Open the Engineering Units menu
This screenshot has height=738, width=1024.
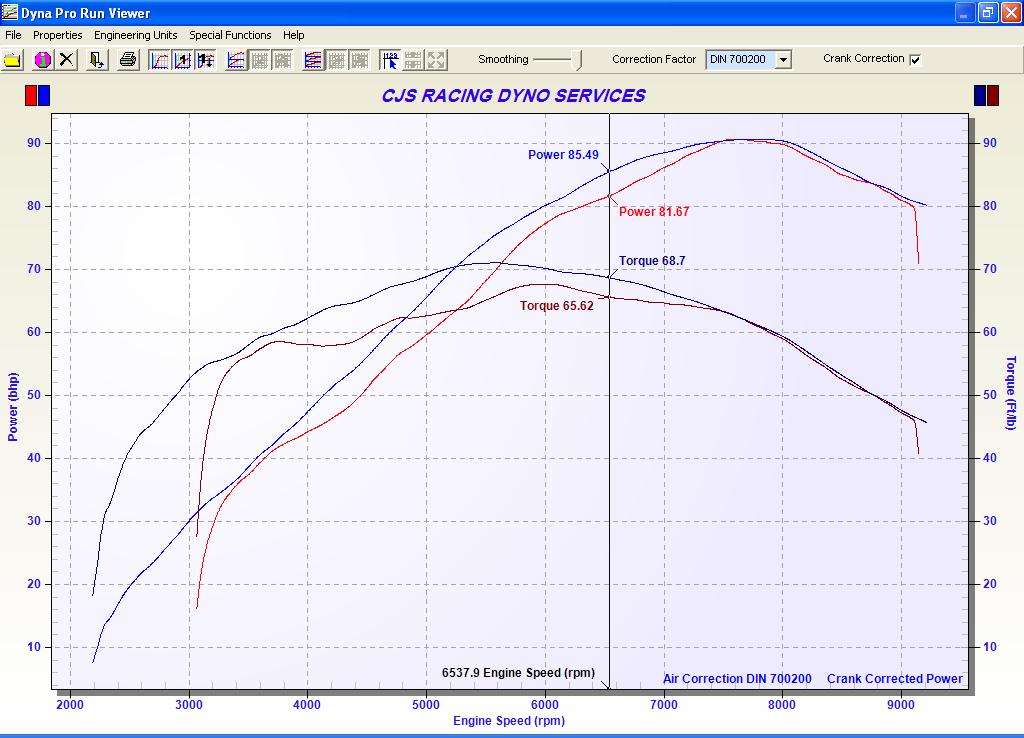tap(135, 35)
